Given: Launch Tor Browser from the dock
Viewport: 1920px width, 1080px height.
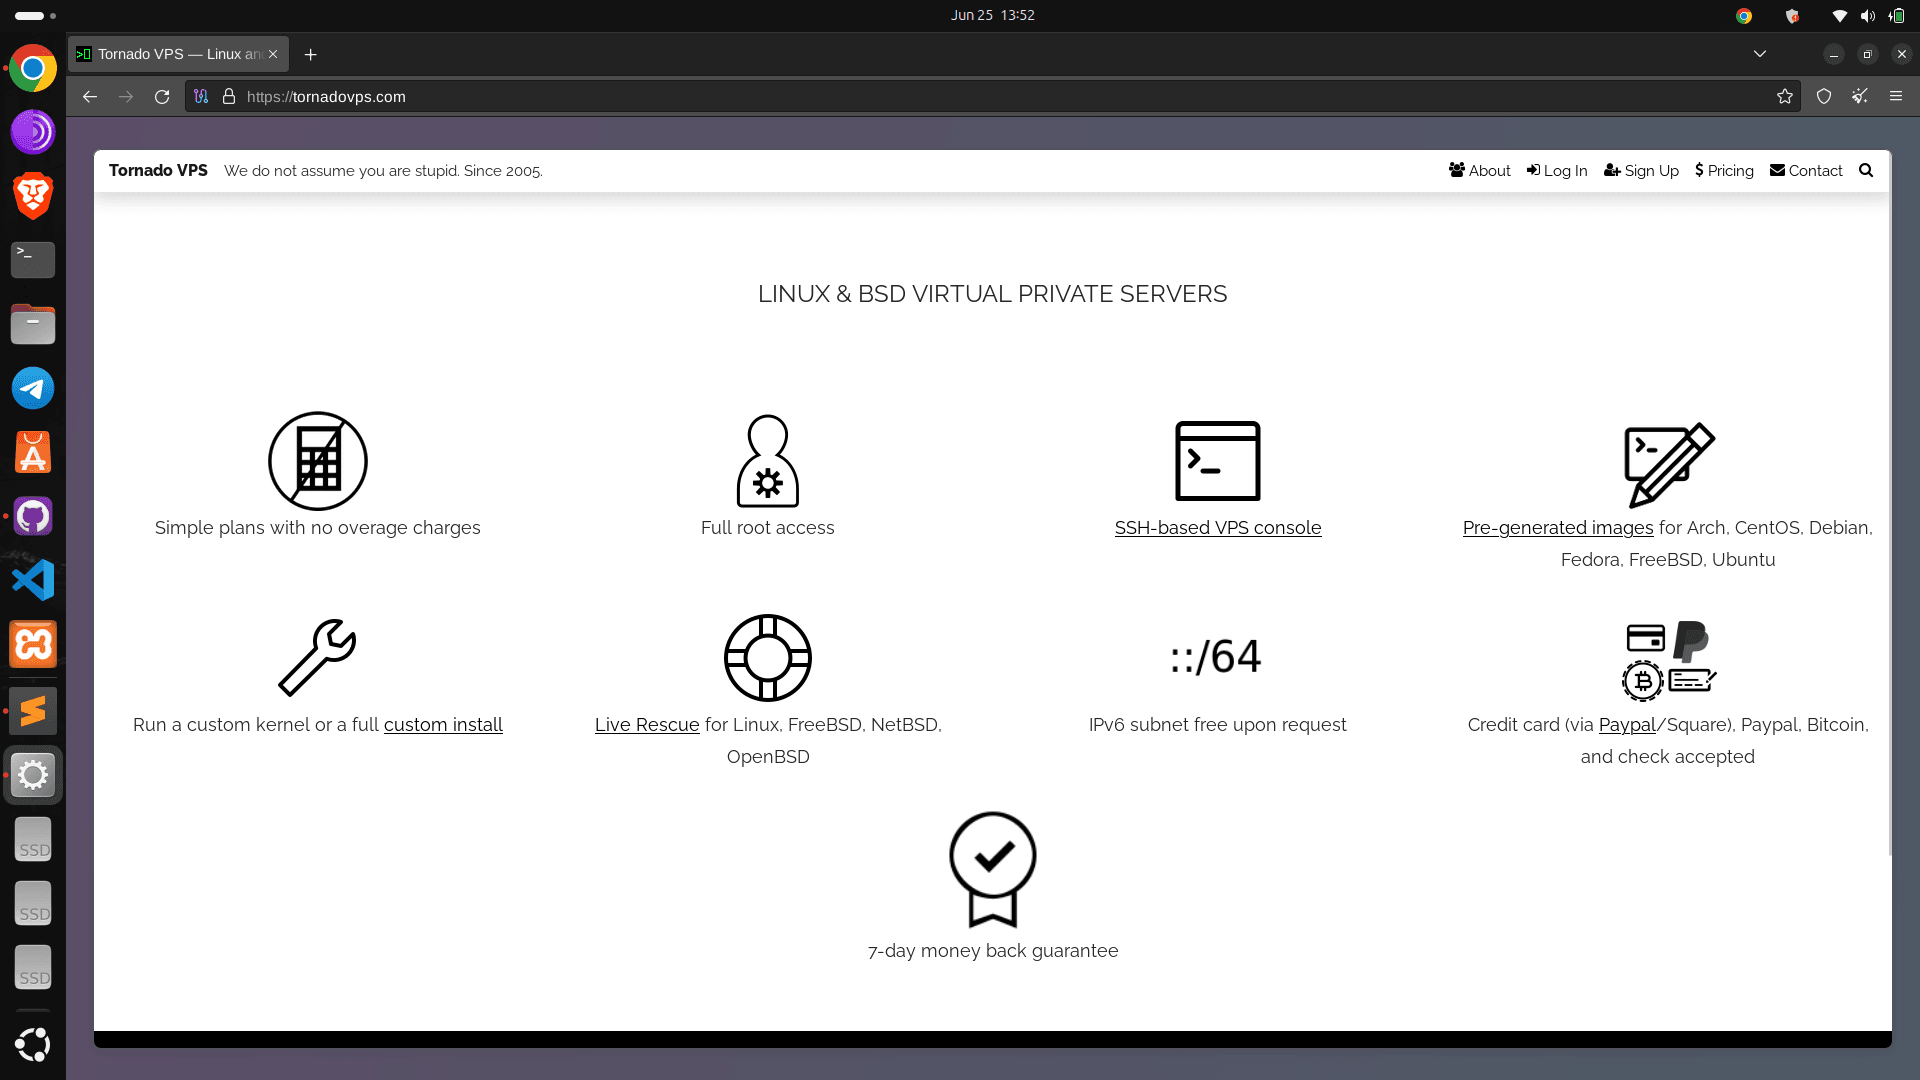Looking at the screenshot, I should 33,132.
